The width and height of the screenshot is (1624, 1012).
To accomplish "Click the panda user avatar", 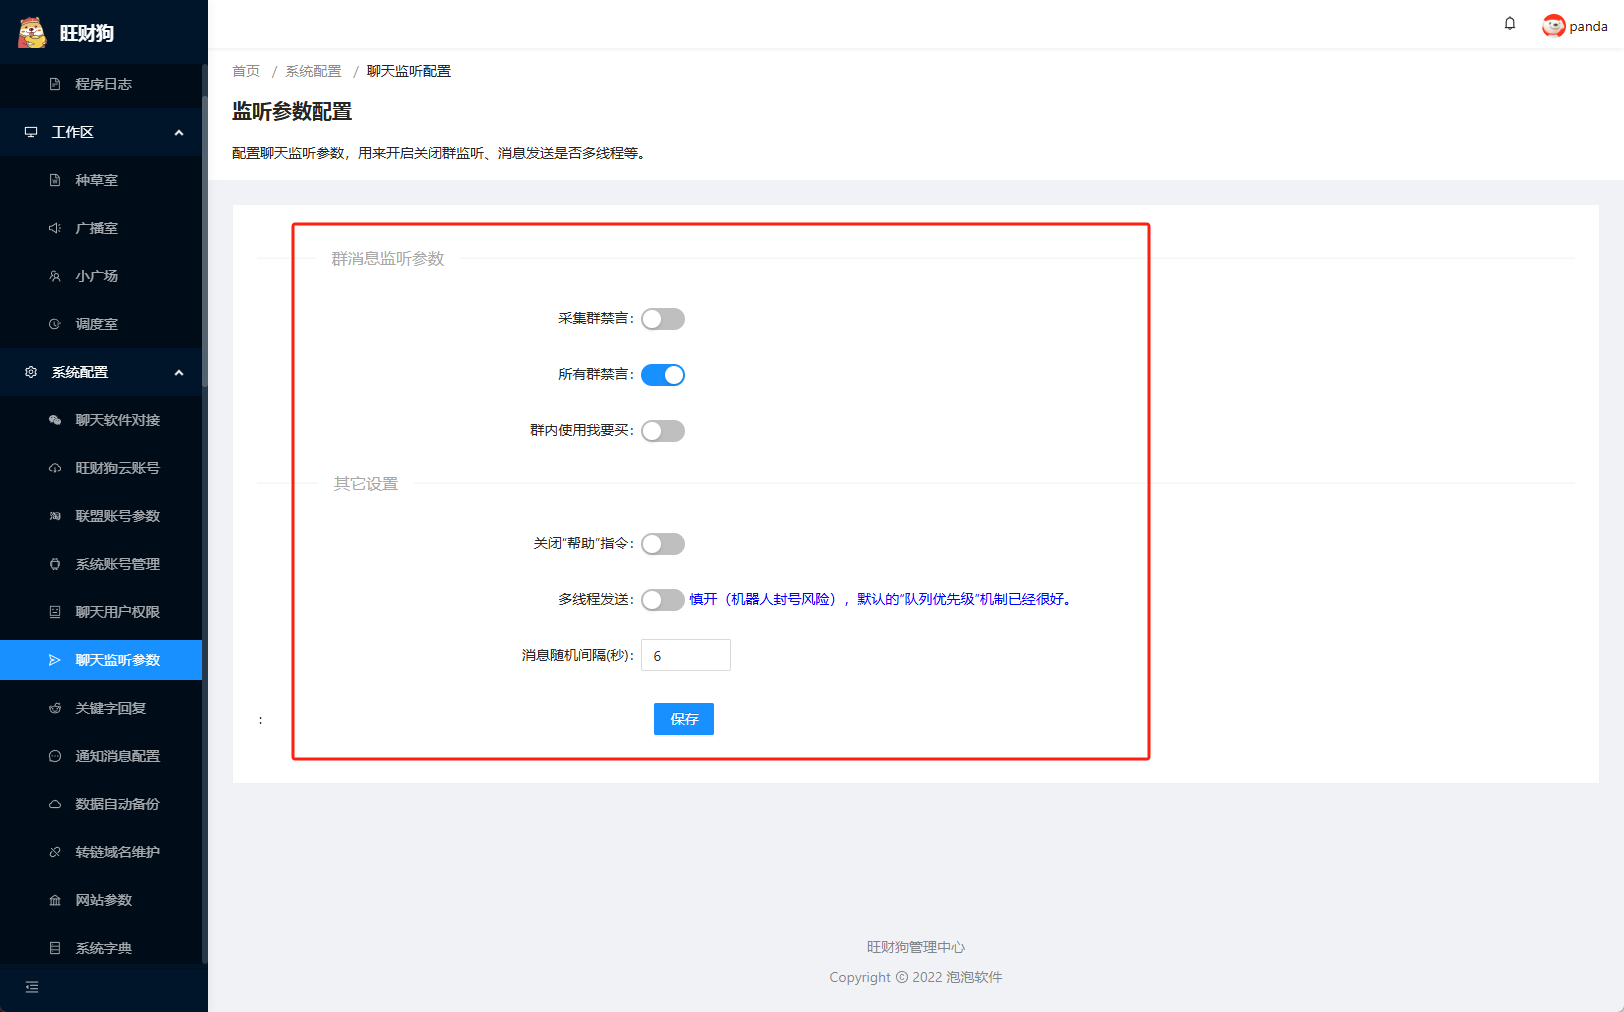I will [1553, 26].
